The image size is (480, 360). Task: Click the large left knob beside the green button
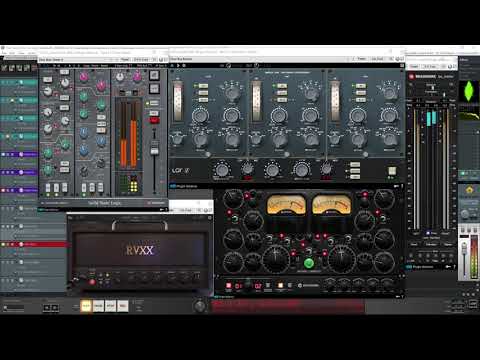pos(276,258)
